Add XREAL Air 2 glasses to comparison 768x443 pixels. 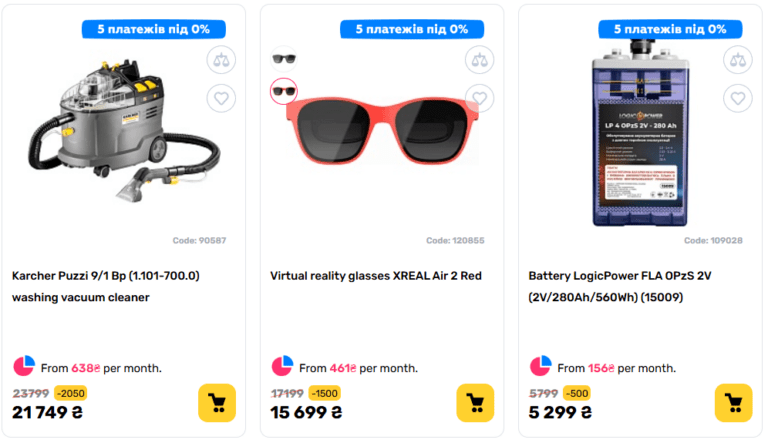(x=480, y=59)
